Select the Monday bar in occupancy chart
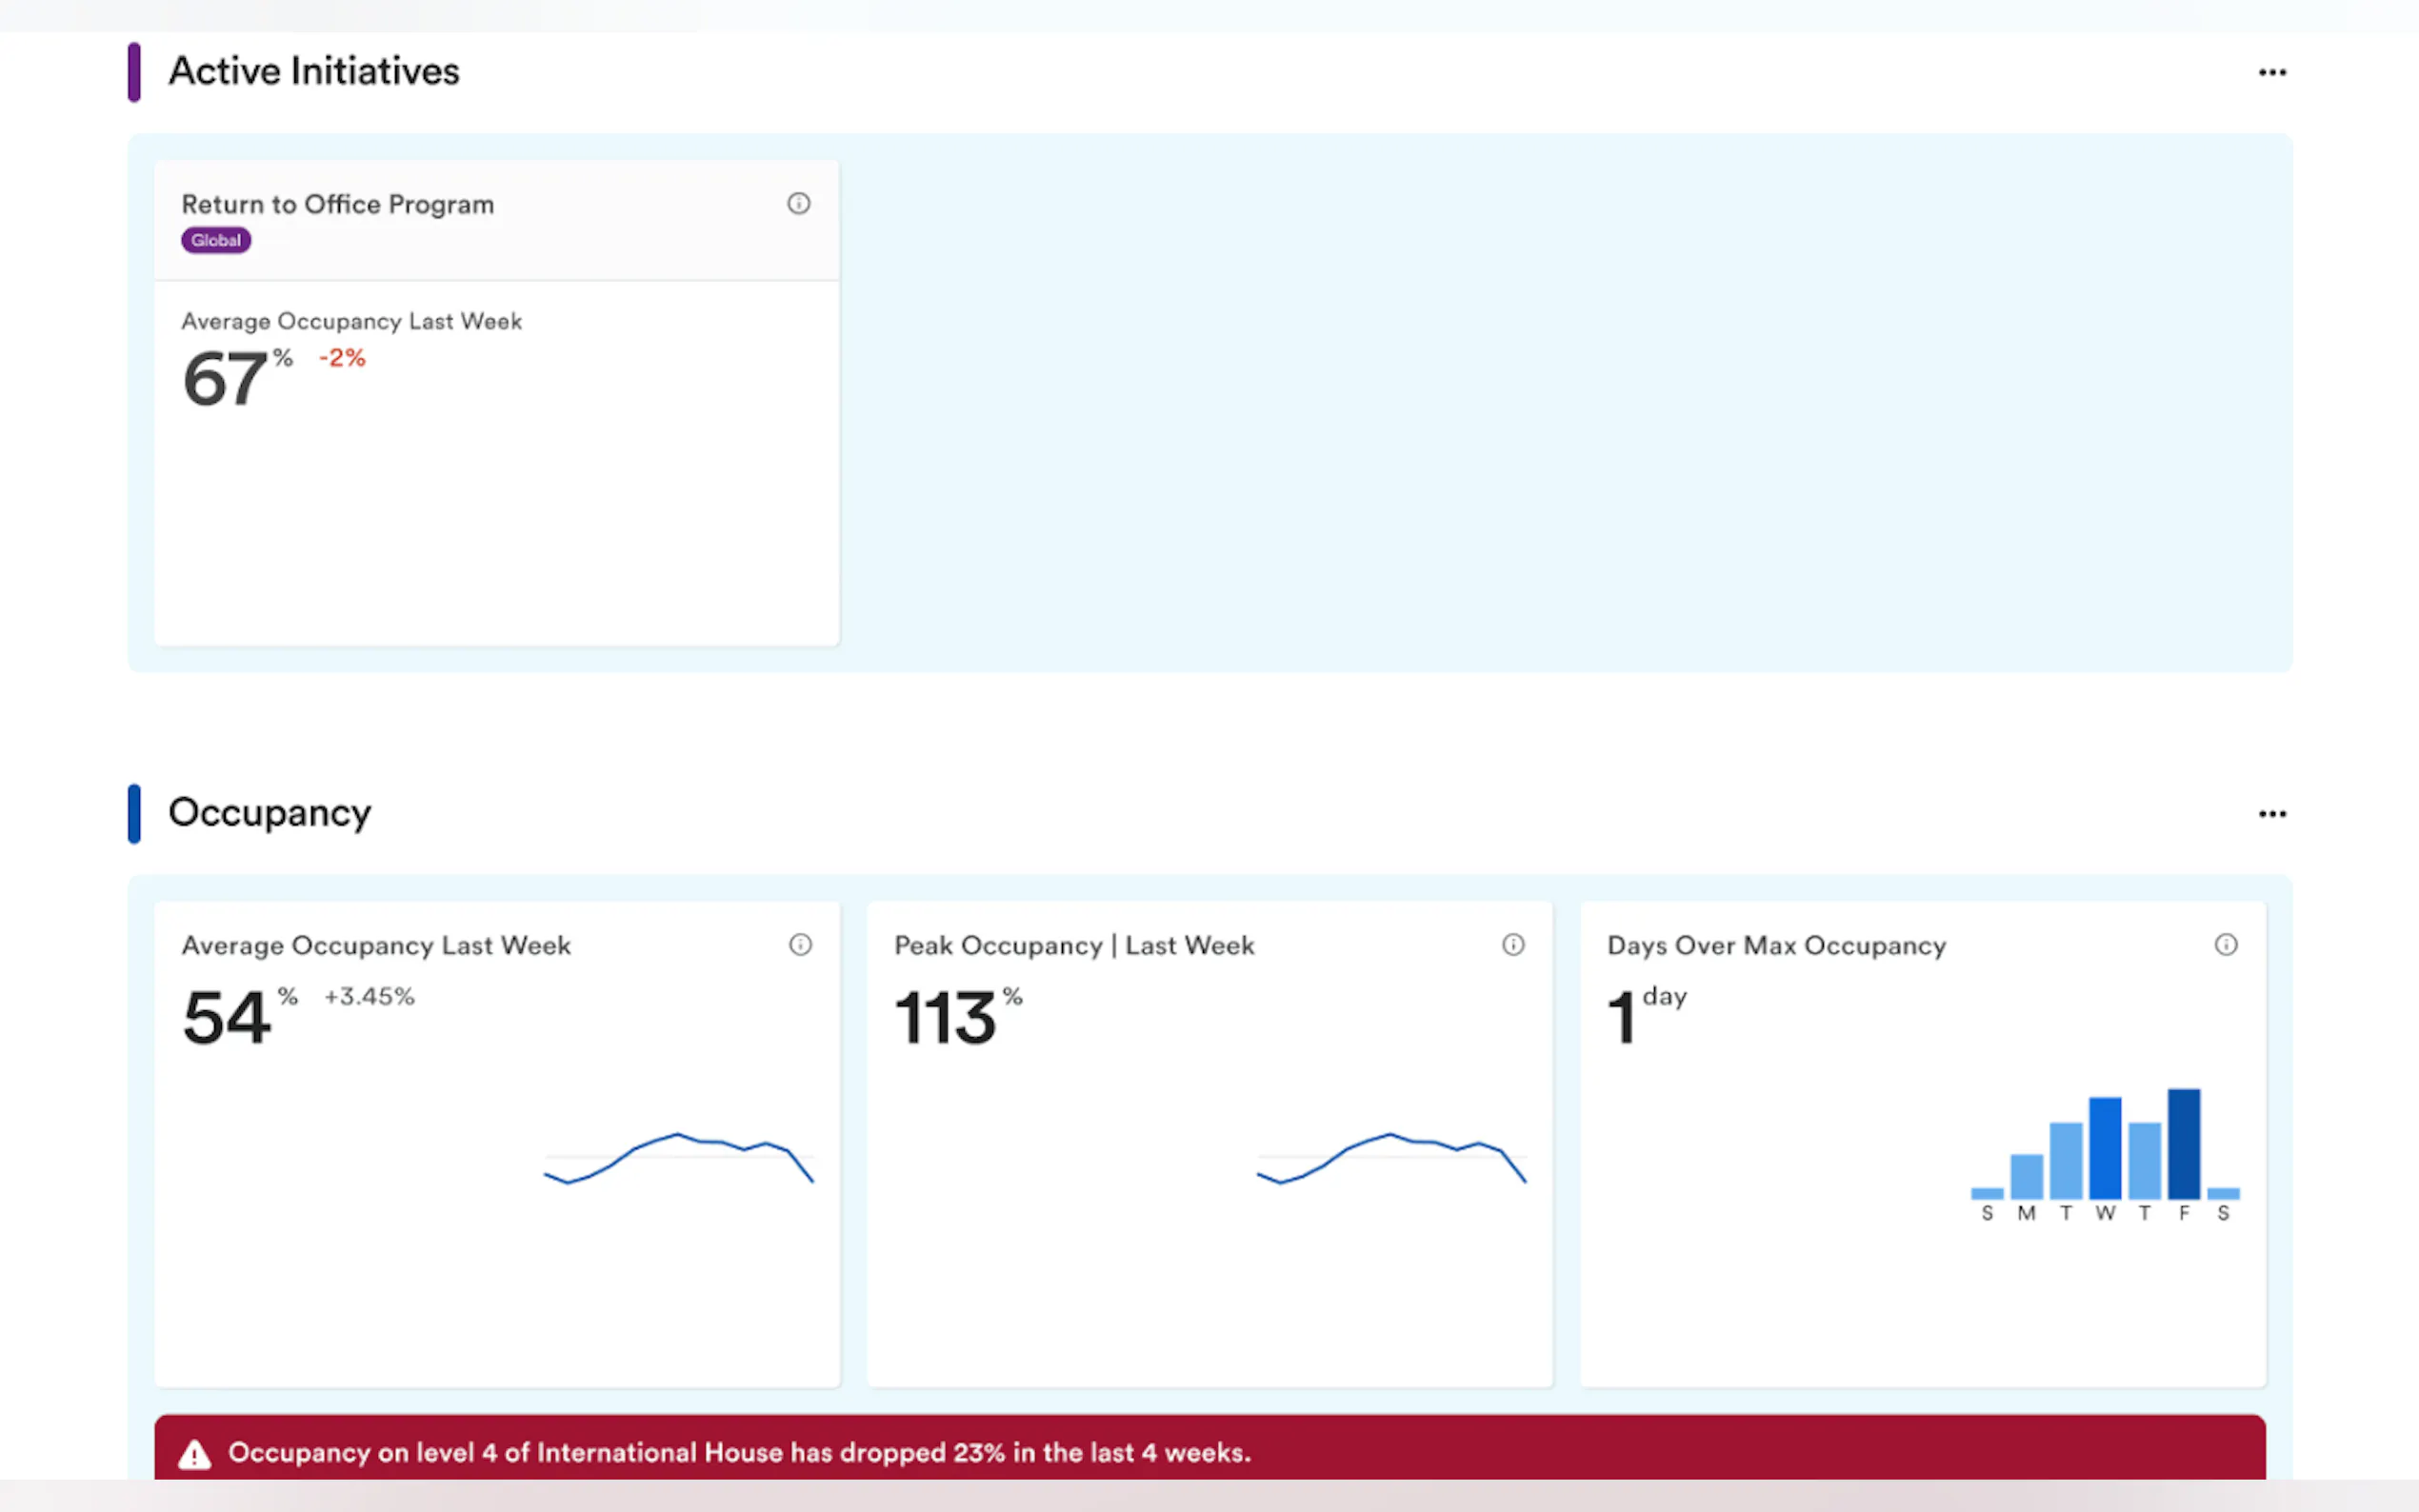 pos(2026,1176)
